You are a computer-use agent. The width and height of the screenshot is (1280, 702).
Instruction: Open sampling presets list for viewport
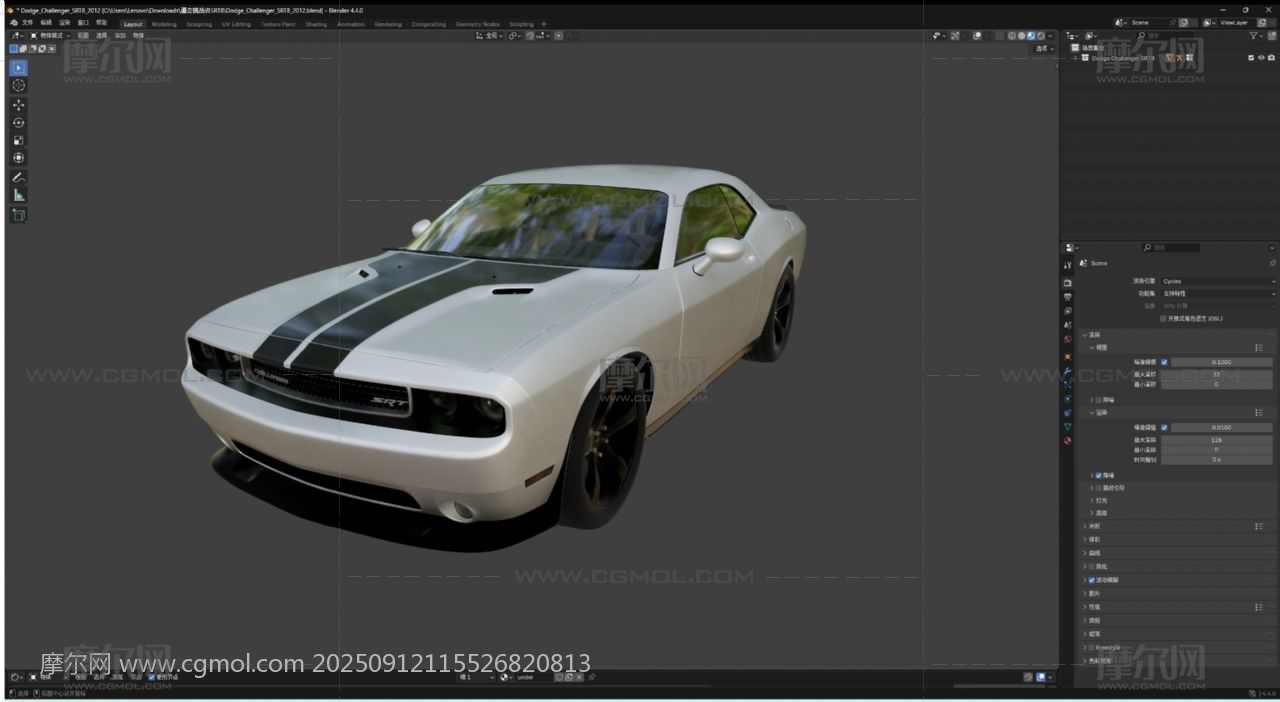pyautogui.click(x=1259, y=348)
